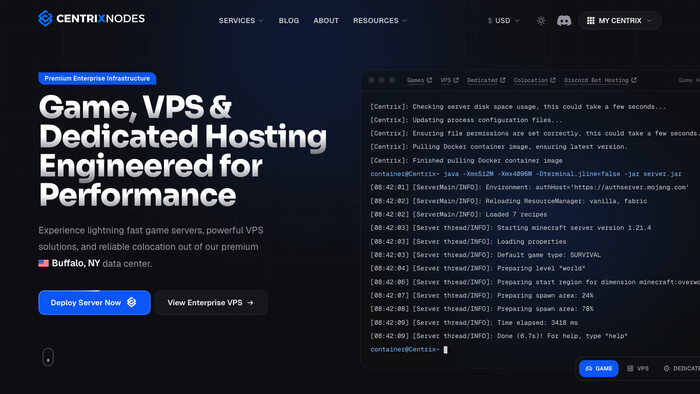This screenshot has height=394, width=700.
Task: Open the Blog page
Action: coord(289,21)
